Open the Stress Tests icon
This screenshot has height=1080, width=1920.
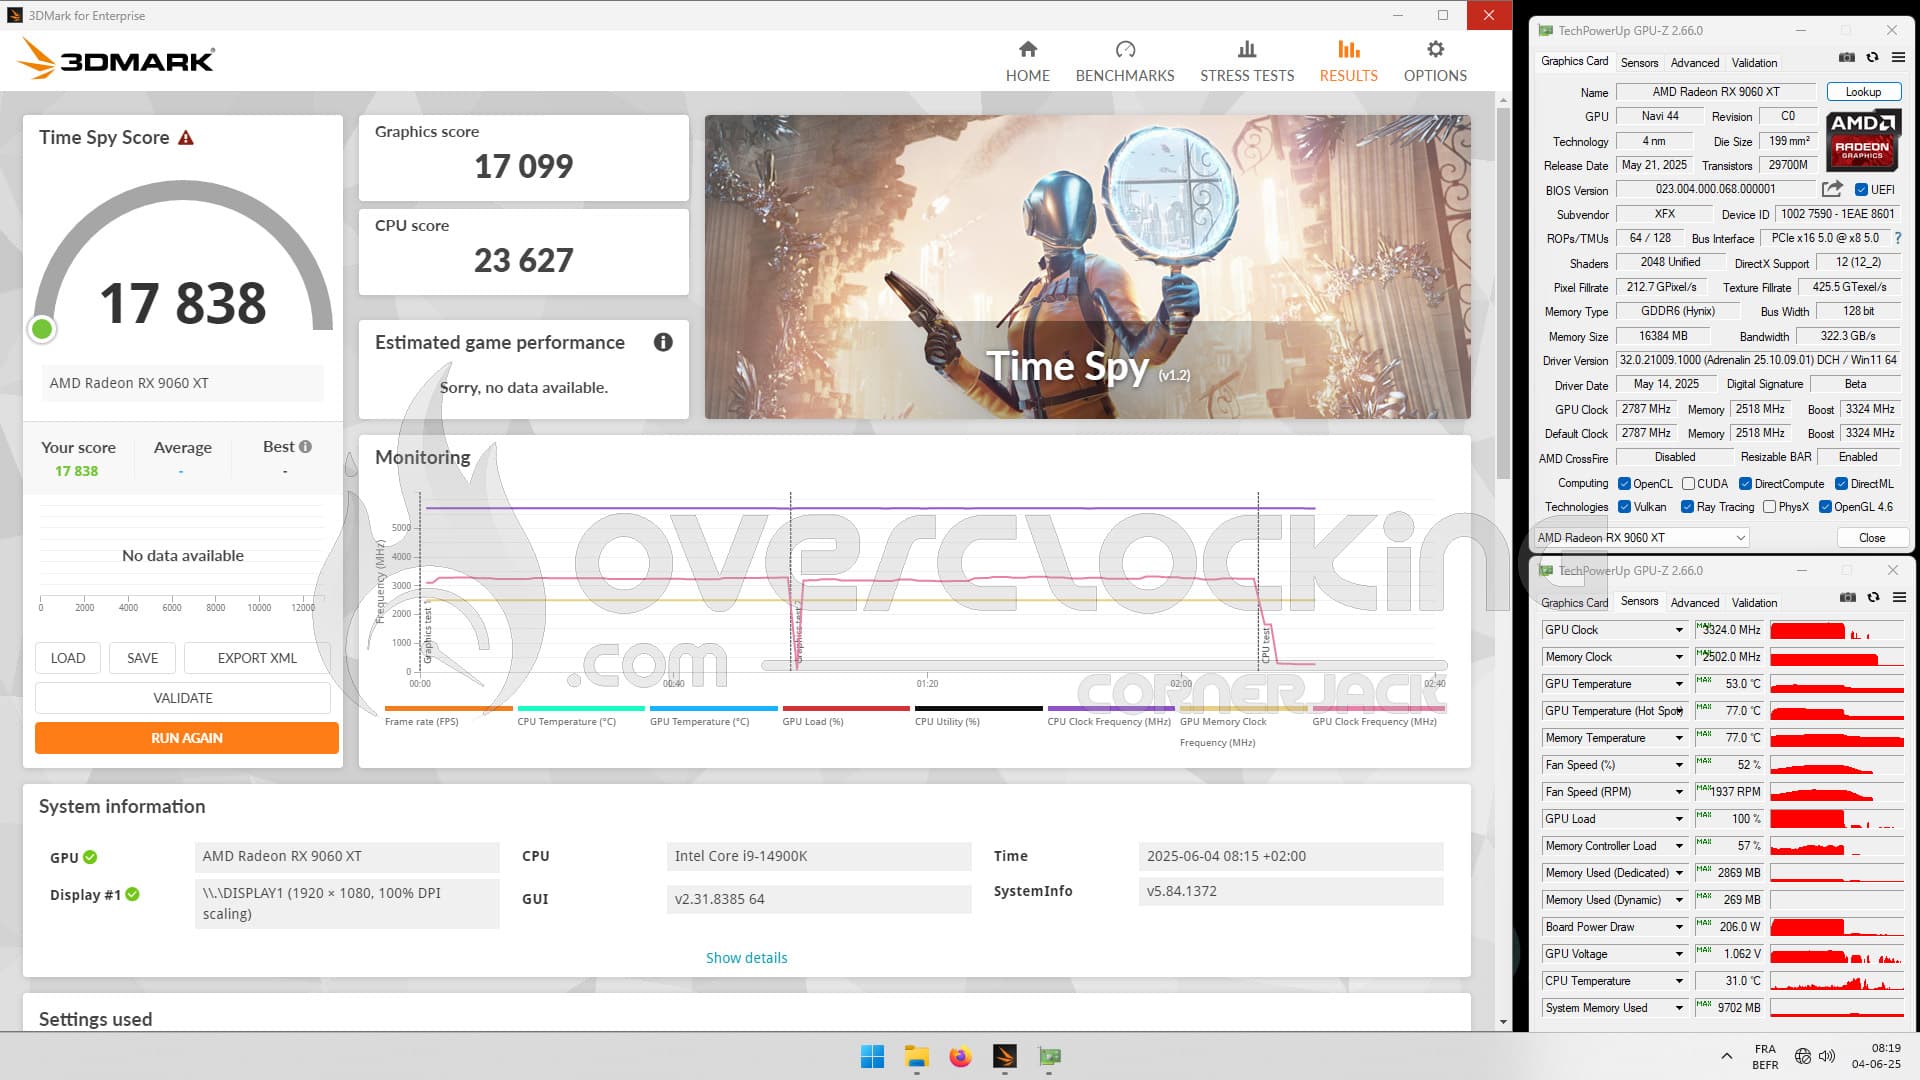click(x=1246, y=49)
